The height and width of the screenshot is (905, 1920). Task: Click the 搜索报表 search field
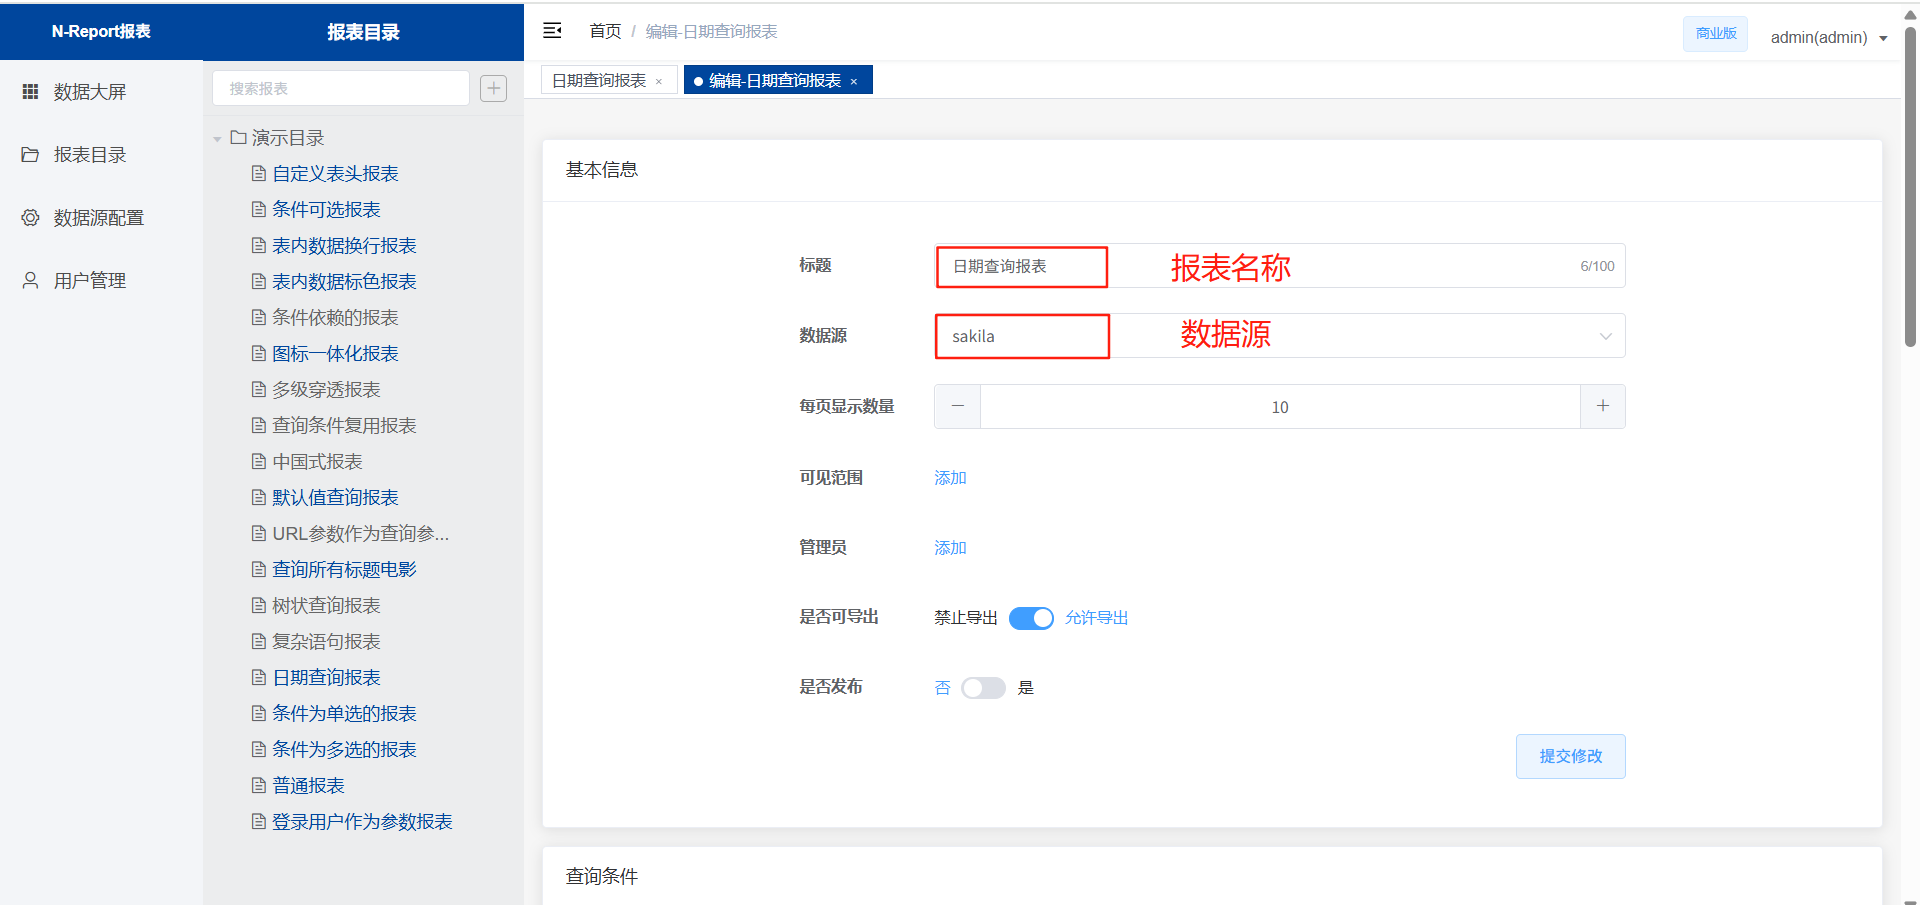[x=340, y=88]
